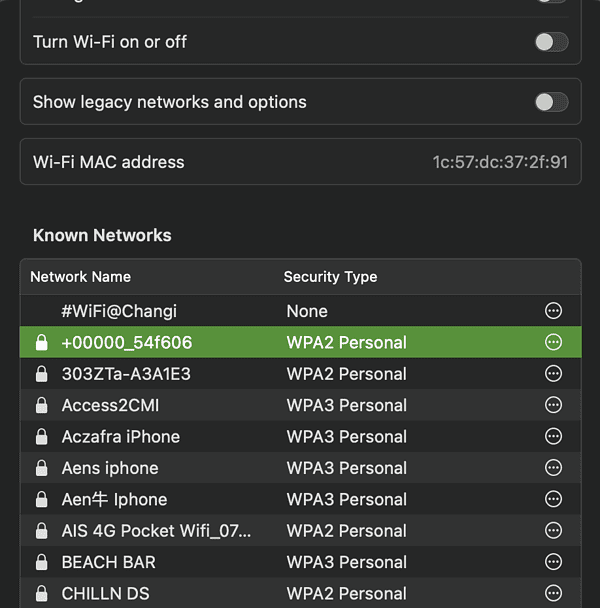Open more options for CHILLN DS

[x=553, y=593]
